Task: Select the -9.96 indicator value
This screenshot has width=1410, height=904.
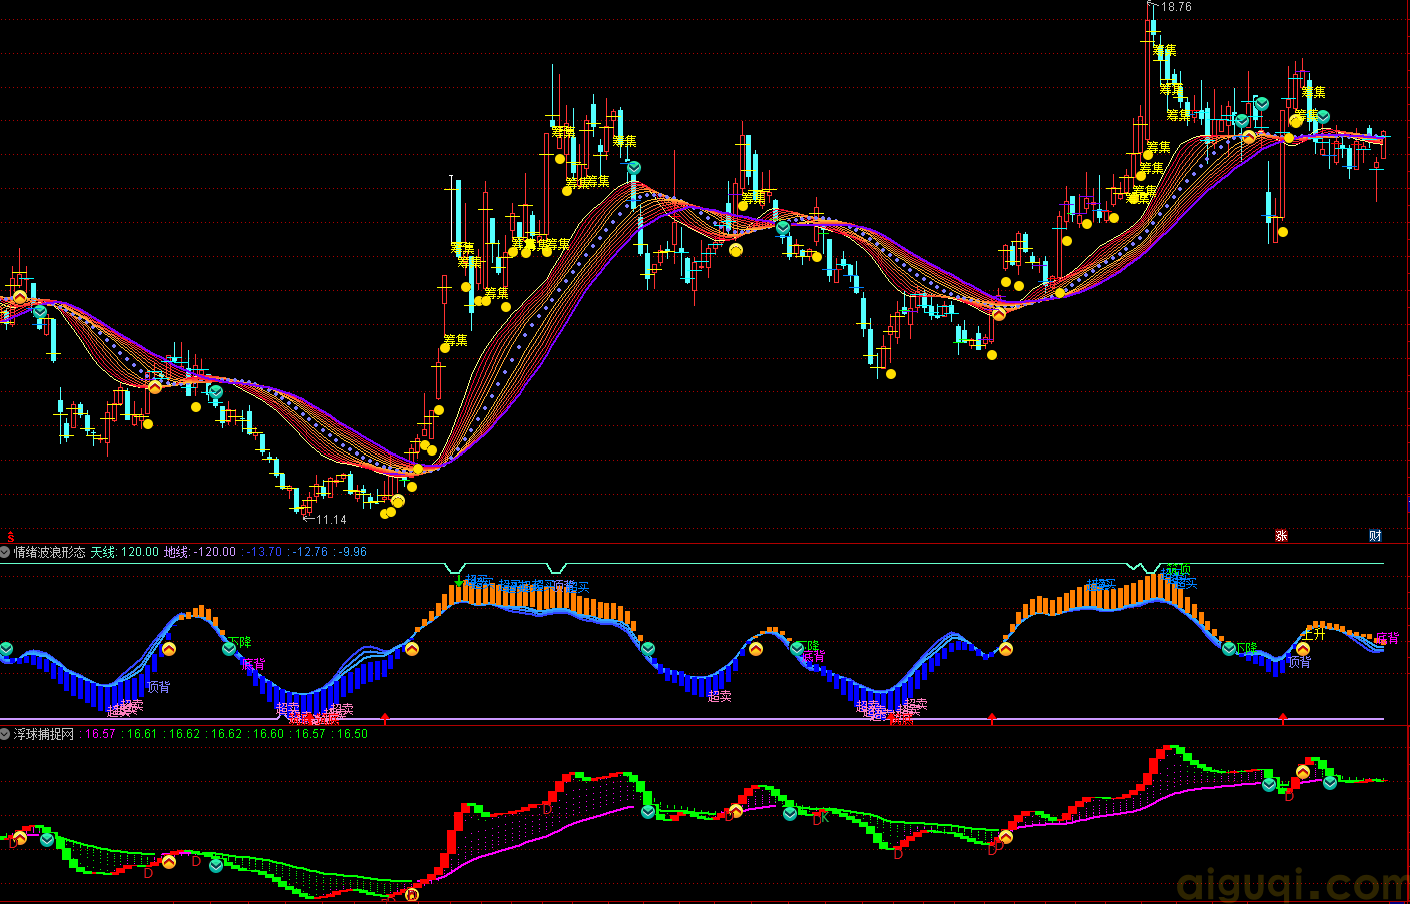Action: click(x=353, y=552)
